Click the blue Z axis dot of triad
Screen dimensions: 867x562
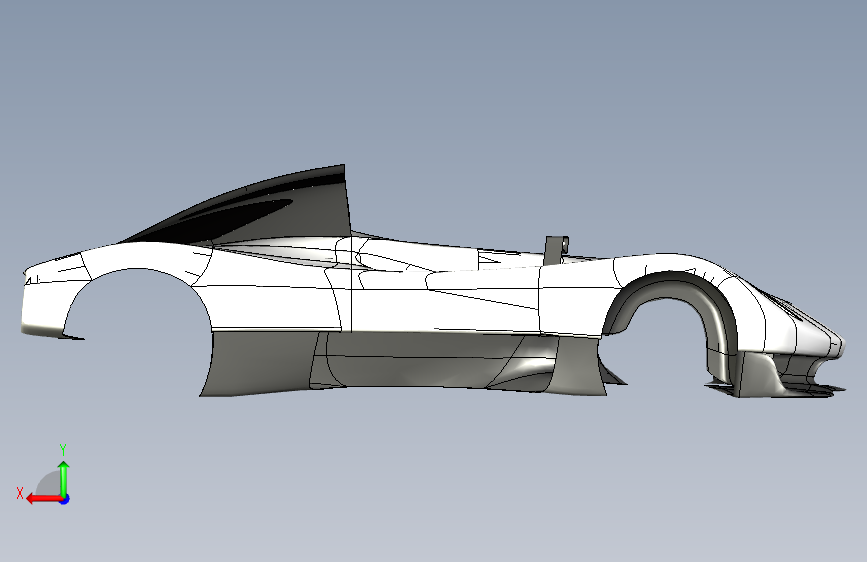tap(65, 499)
